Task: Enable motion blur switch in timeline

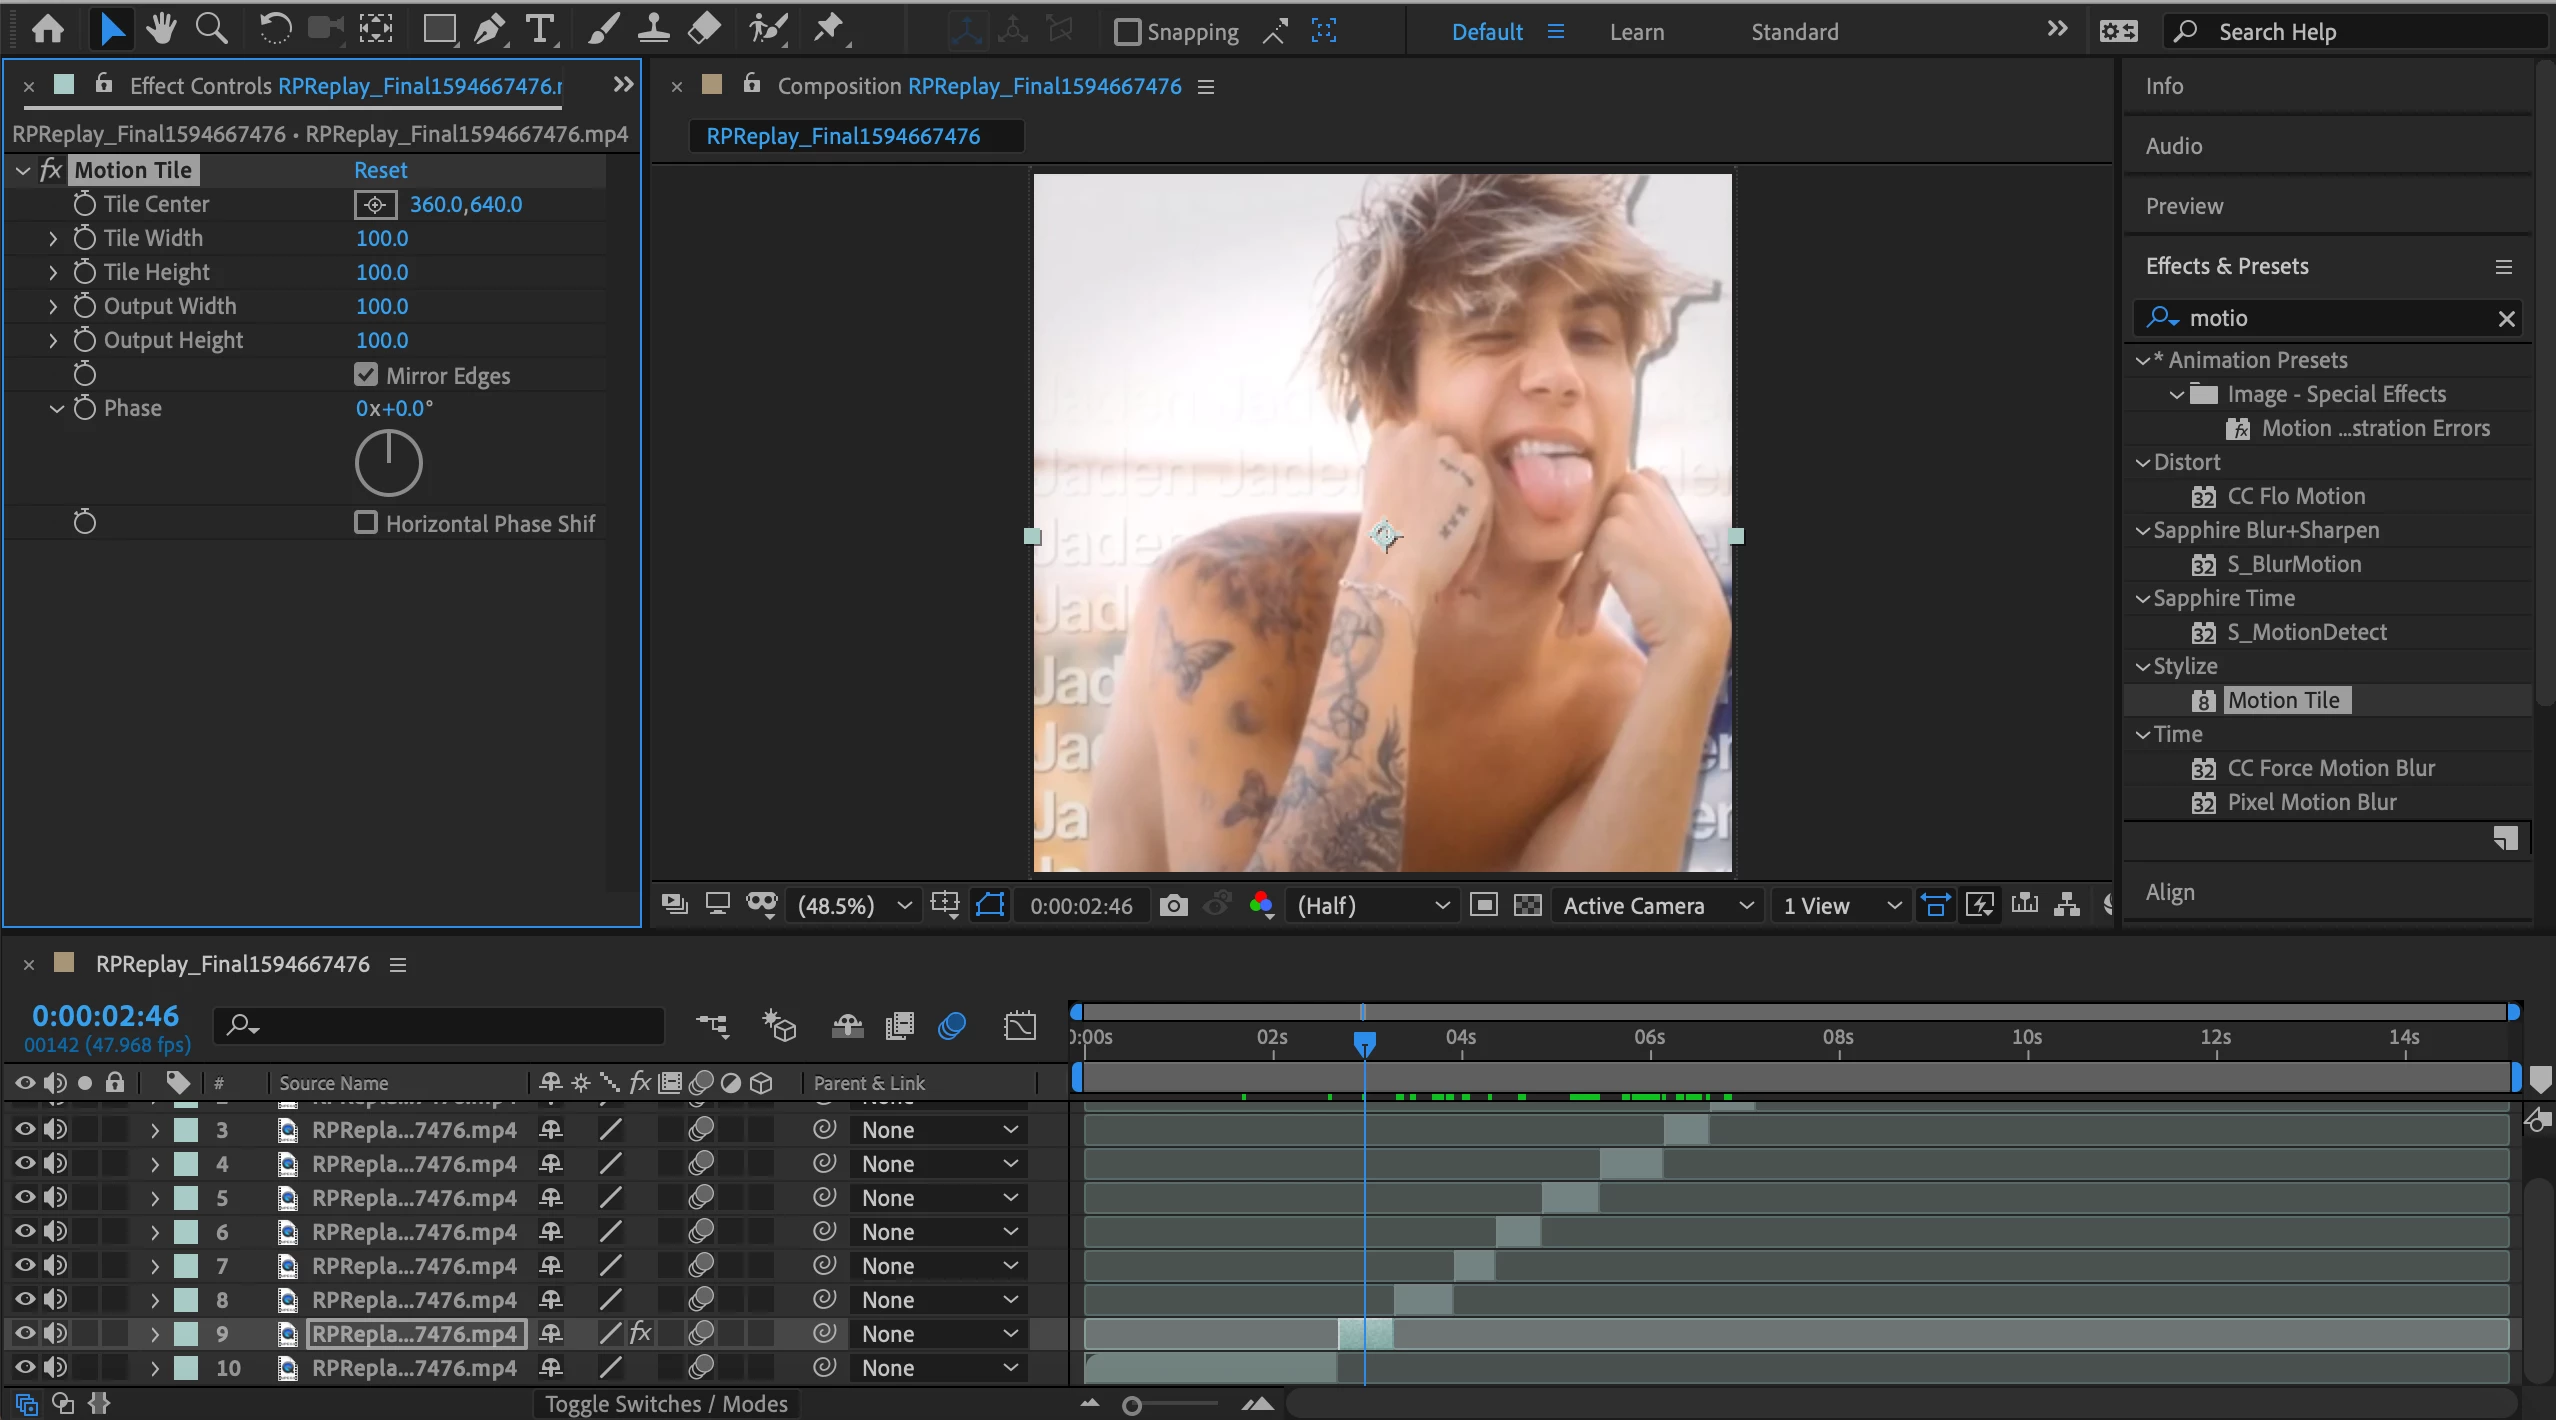Action: point(951,1026)
